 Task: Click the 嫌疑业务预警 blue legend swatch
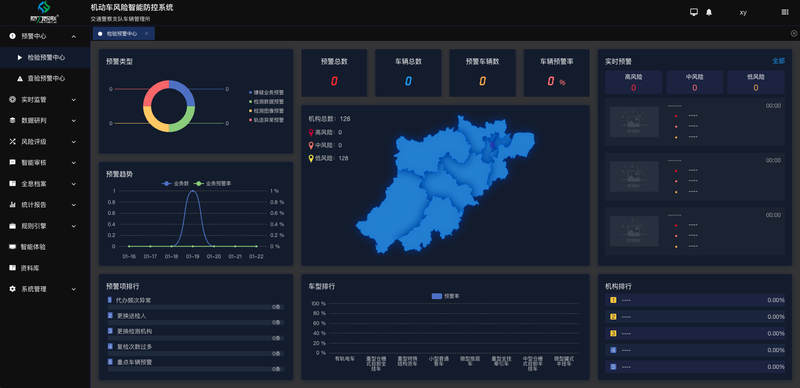click(x=251, y=92)
